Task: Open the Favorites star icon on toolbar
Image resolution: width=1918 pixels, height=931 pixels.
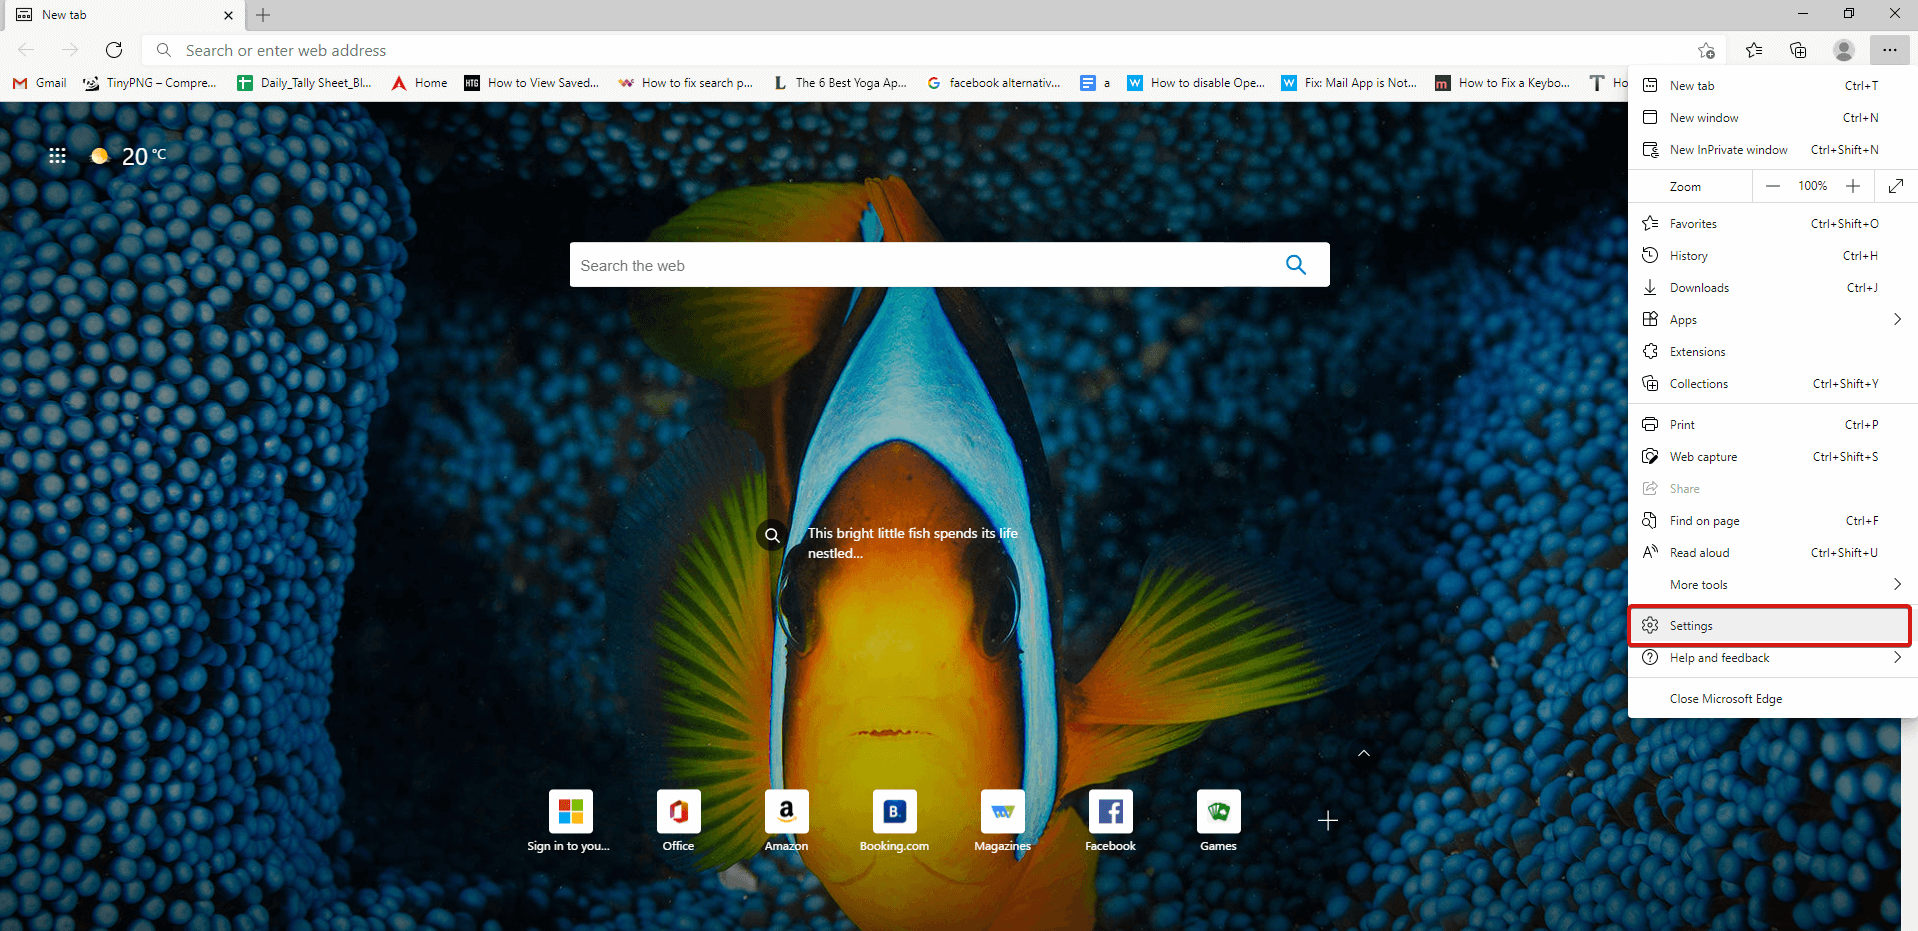Action: pos(1753,49)
